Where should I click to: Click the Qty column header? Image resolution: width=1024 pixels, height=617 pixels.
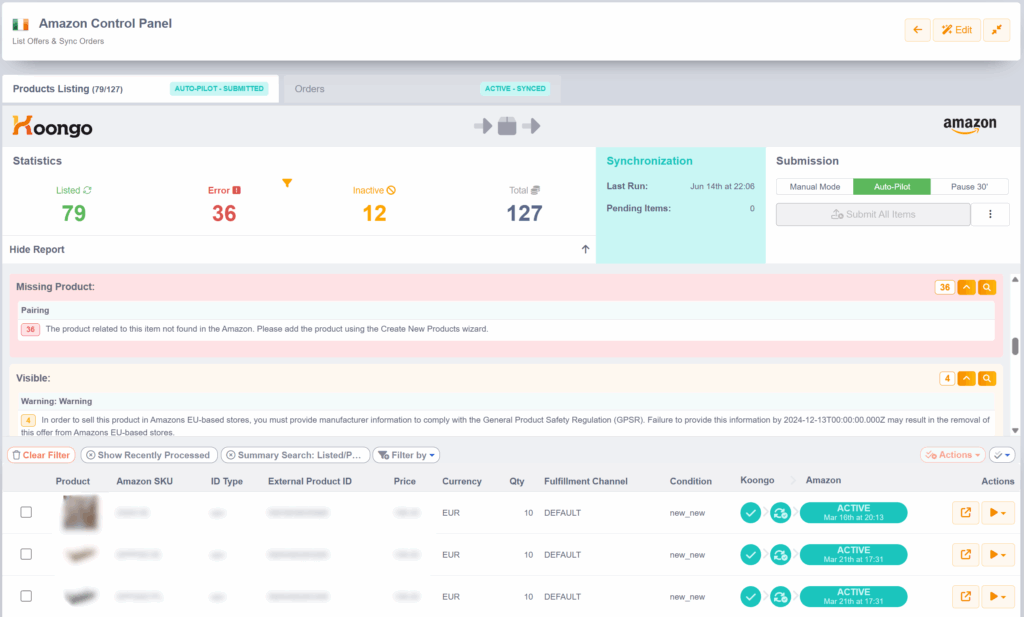517,481
